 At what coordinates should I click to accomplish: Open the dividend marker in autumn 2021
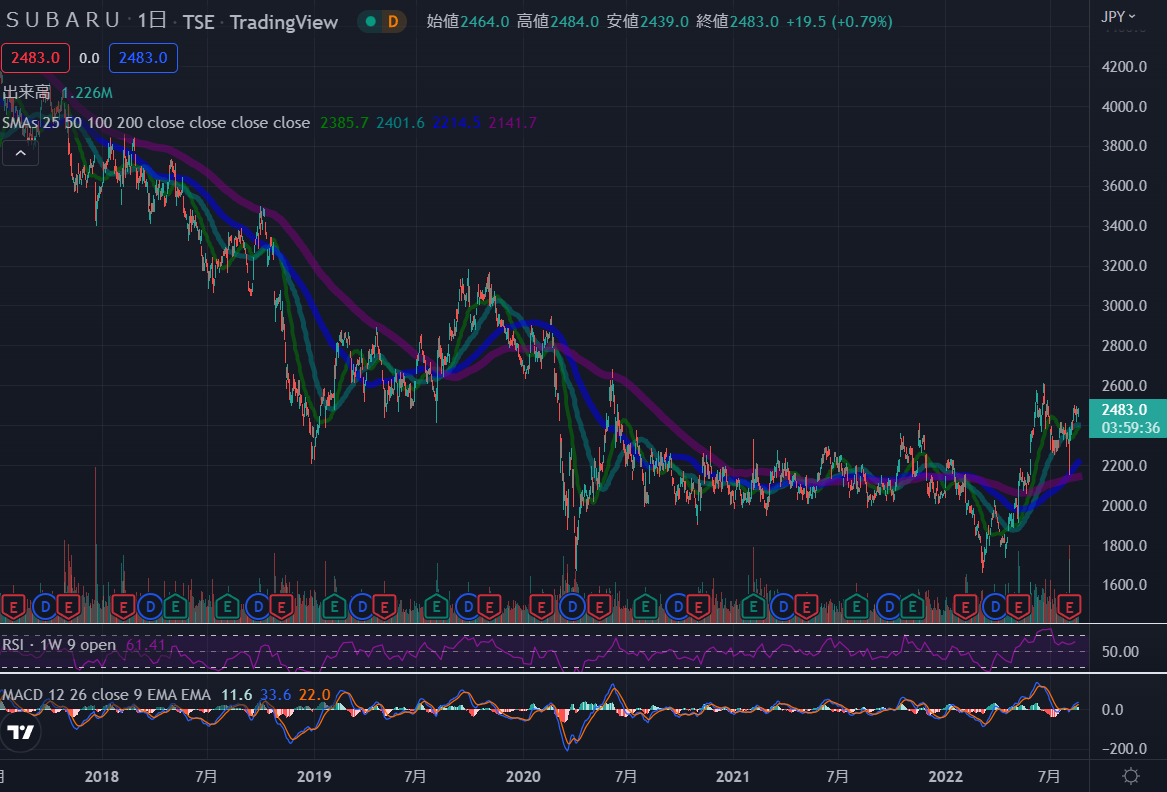click(889, 607)
